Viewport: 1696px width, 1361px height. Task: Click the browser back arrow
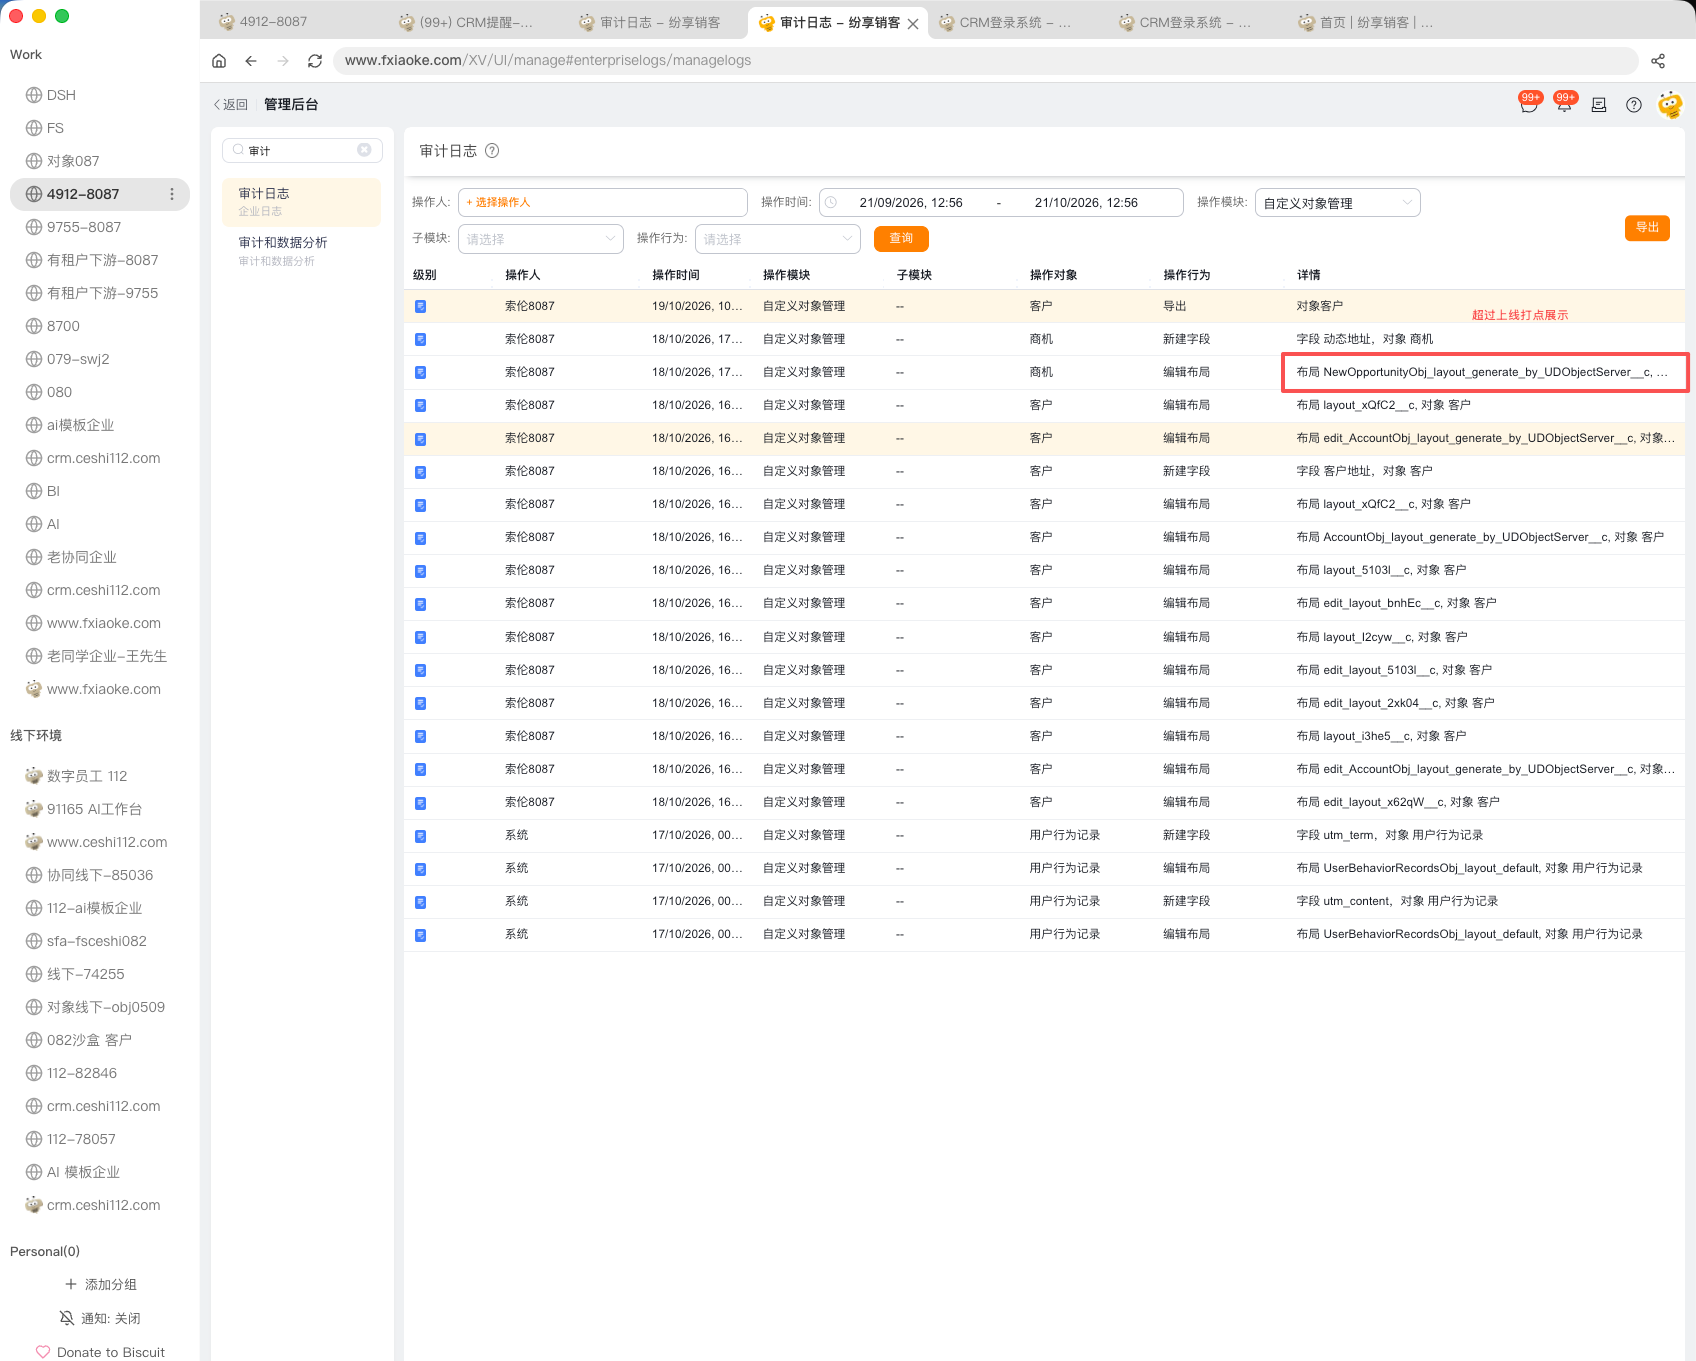click(x=251, y=61)
